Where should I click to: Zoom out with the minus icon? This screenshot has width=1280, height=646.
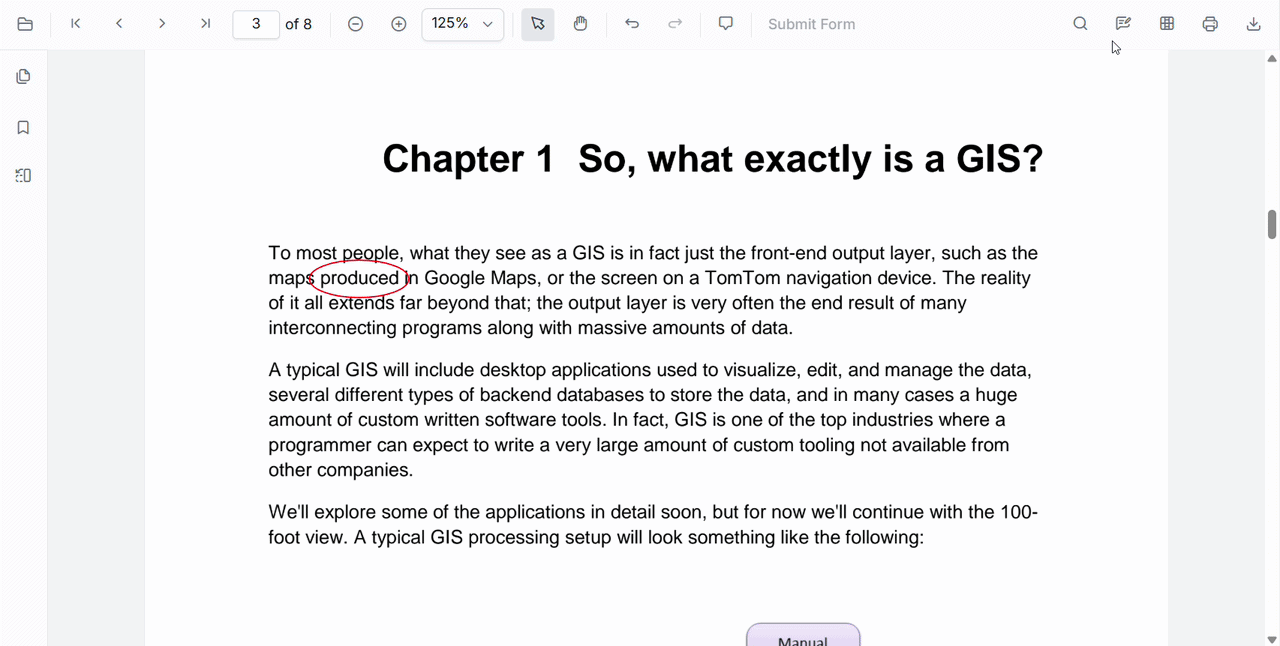coord(355,24)
